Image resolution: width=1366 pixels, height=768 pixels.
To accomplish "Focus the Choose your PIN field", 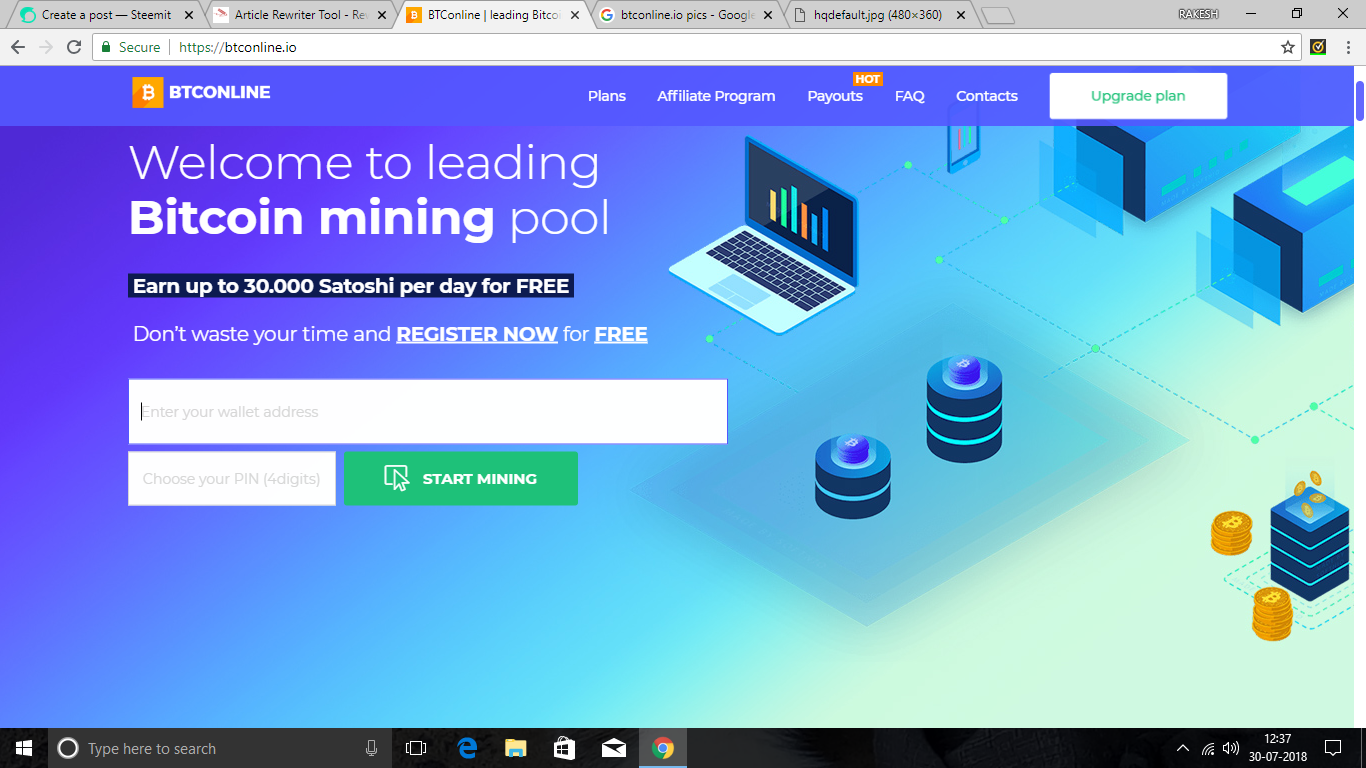I will (x=232, y=478).
